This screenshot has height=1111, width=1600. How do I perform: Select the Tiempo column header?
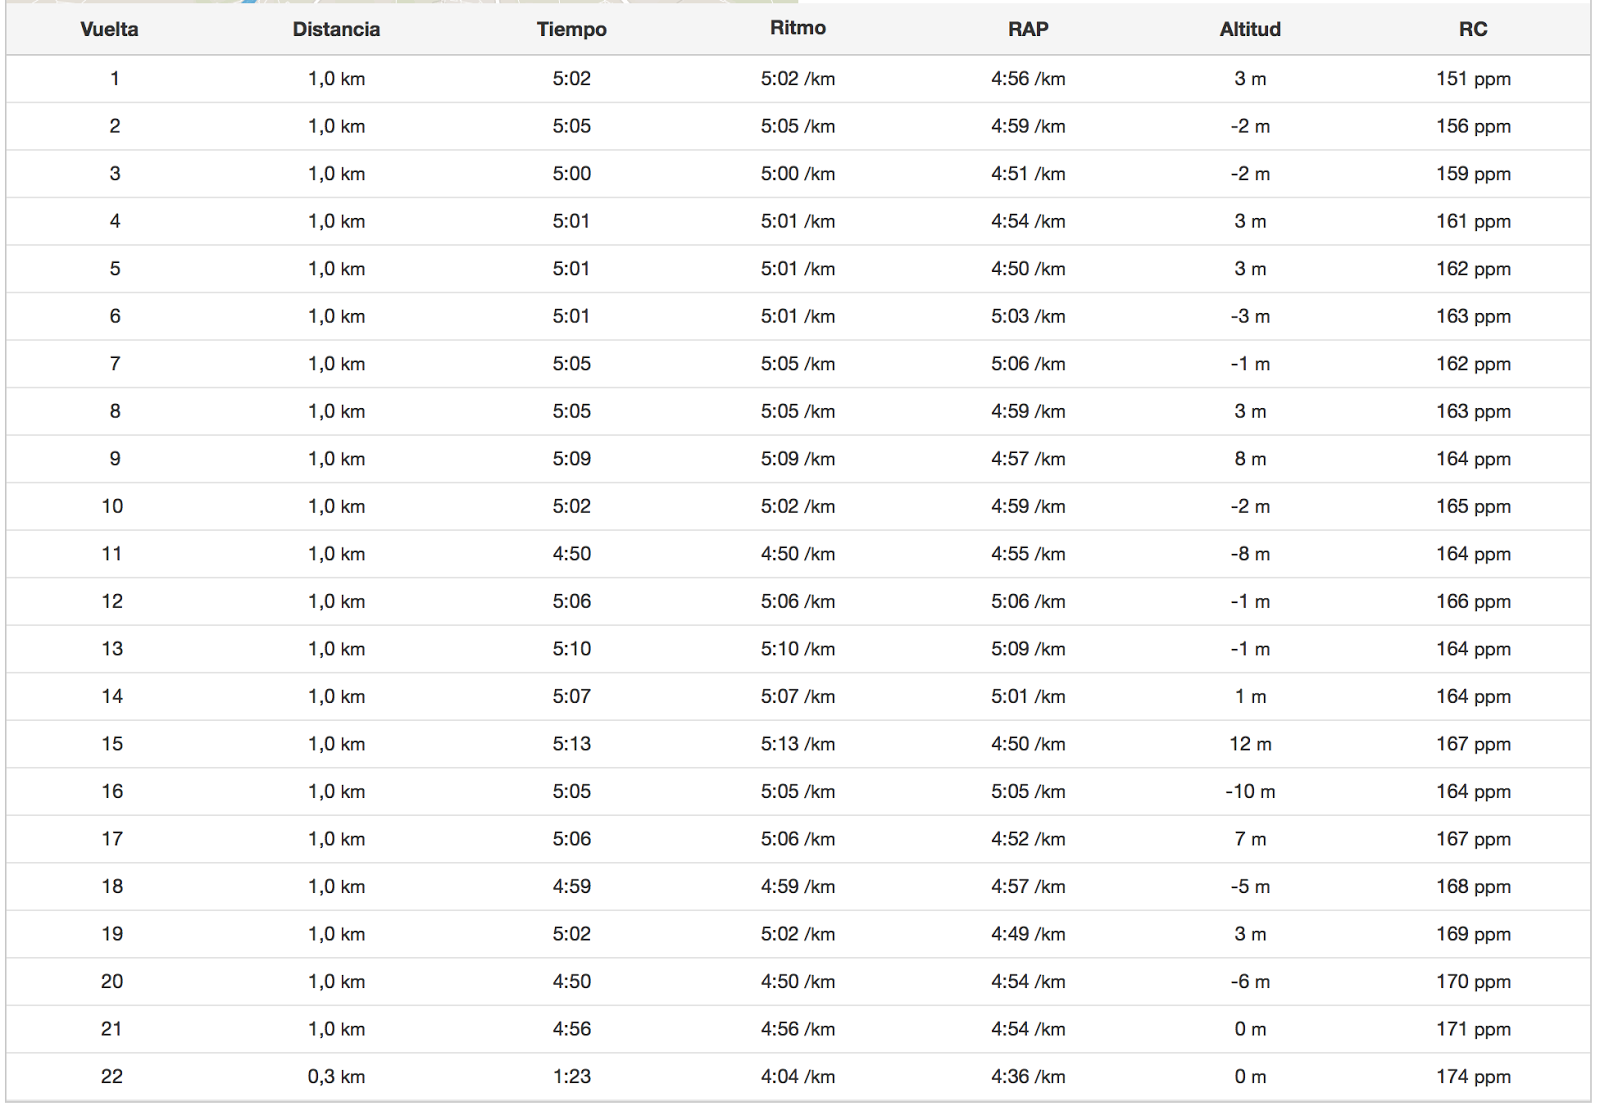coord(571,29)
